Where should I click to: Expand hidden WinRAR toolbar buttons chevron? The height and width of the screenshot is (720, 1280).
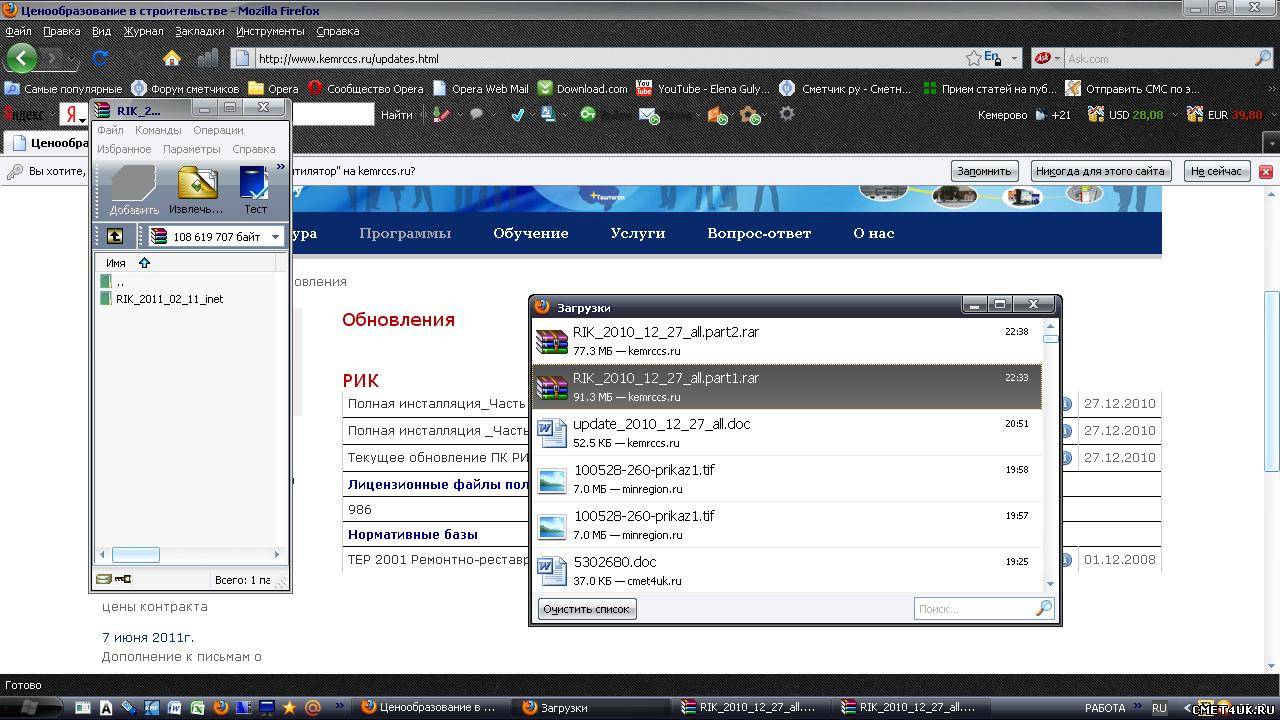(281, 167)
